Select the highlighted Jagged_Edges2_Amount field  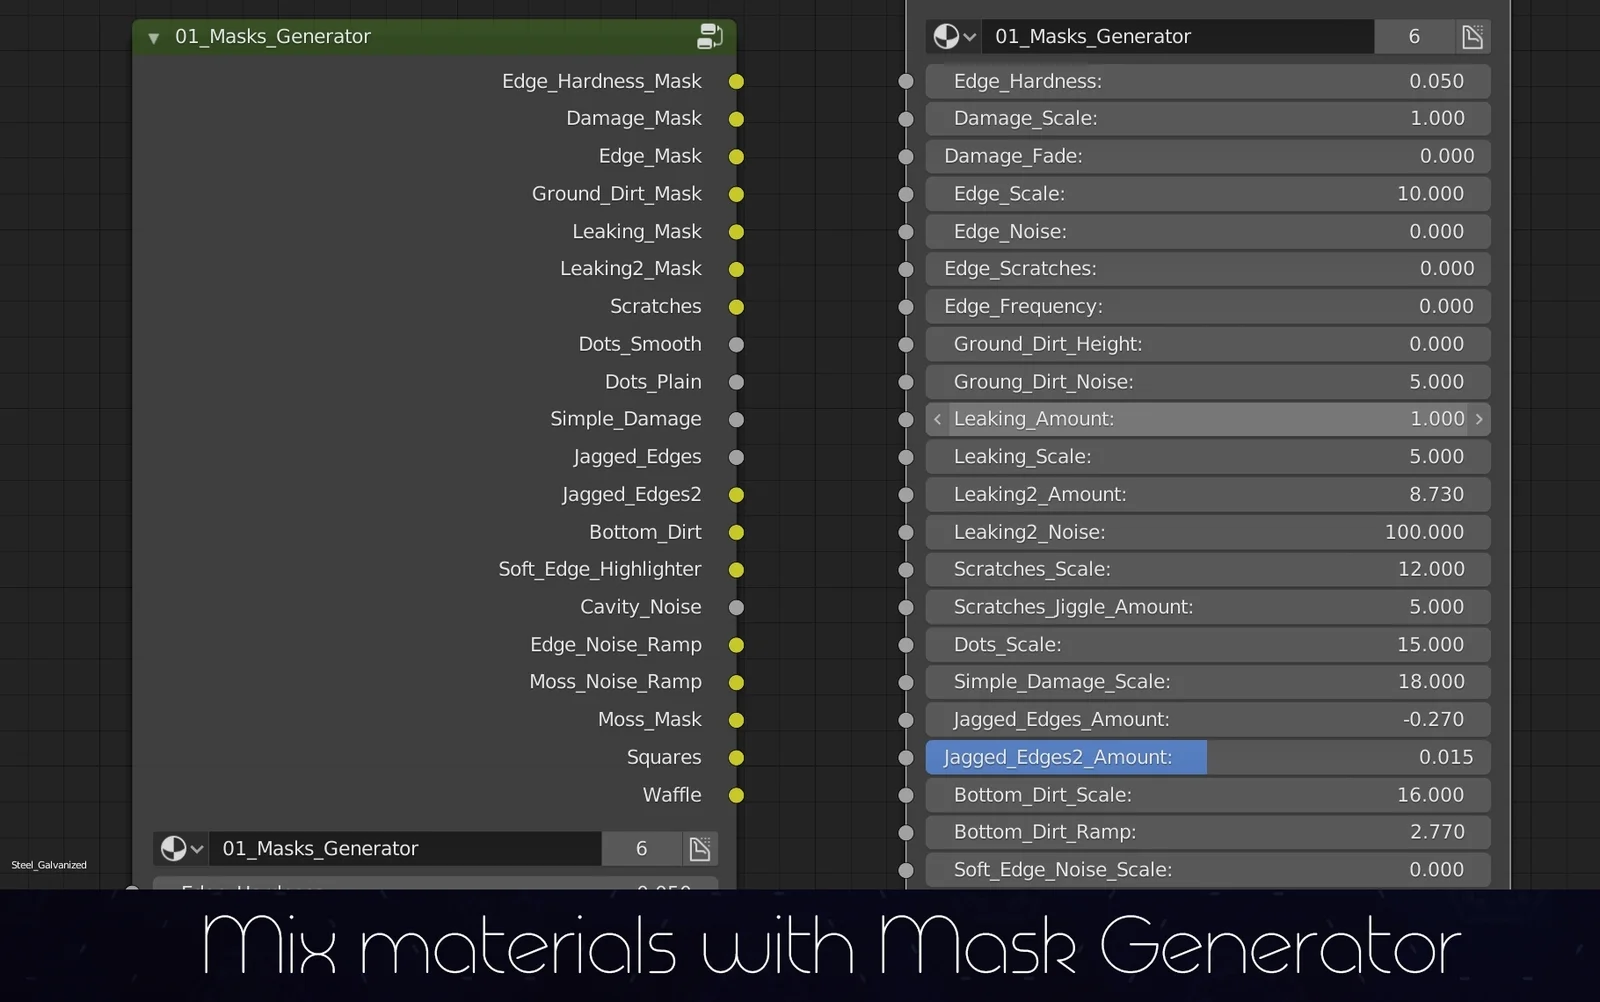point(1065,757)
